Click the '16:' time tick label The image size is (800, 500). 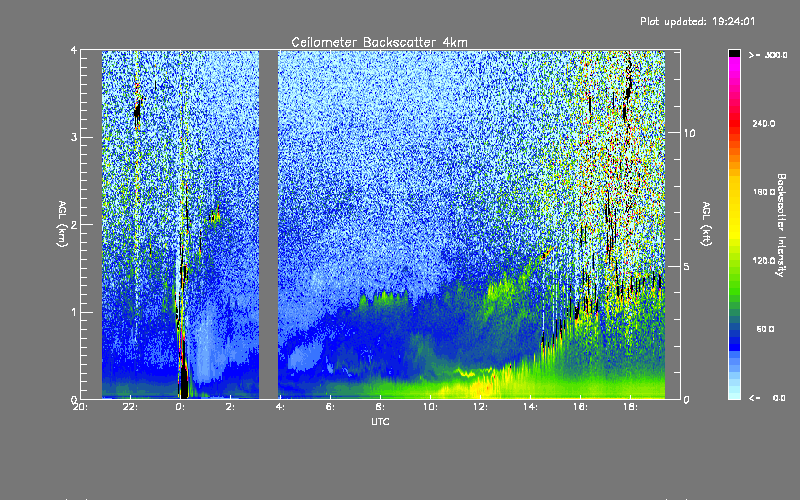tap(580, 407)
